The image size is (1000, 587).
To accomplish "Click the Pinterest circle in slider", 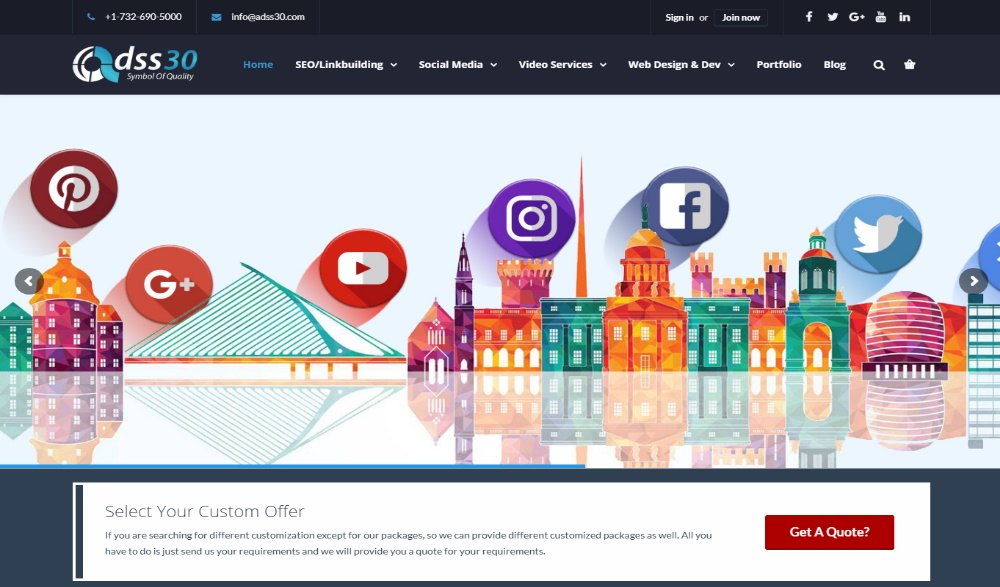I will click(74, 188).
